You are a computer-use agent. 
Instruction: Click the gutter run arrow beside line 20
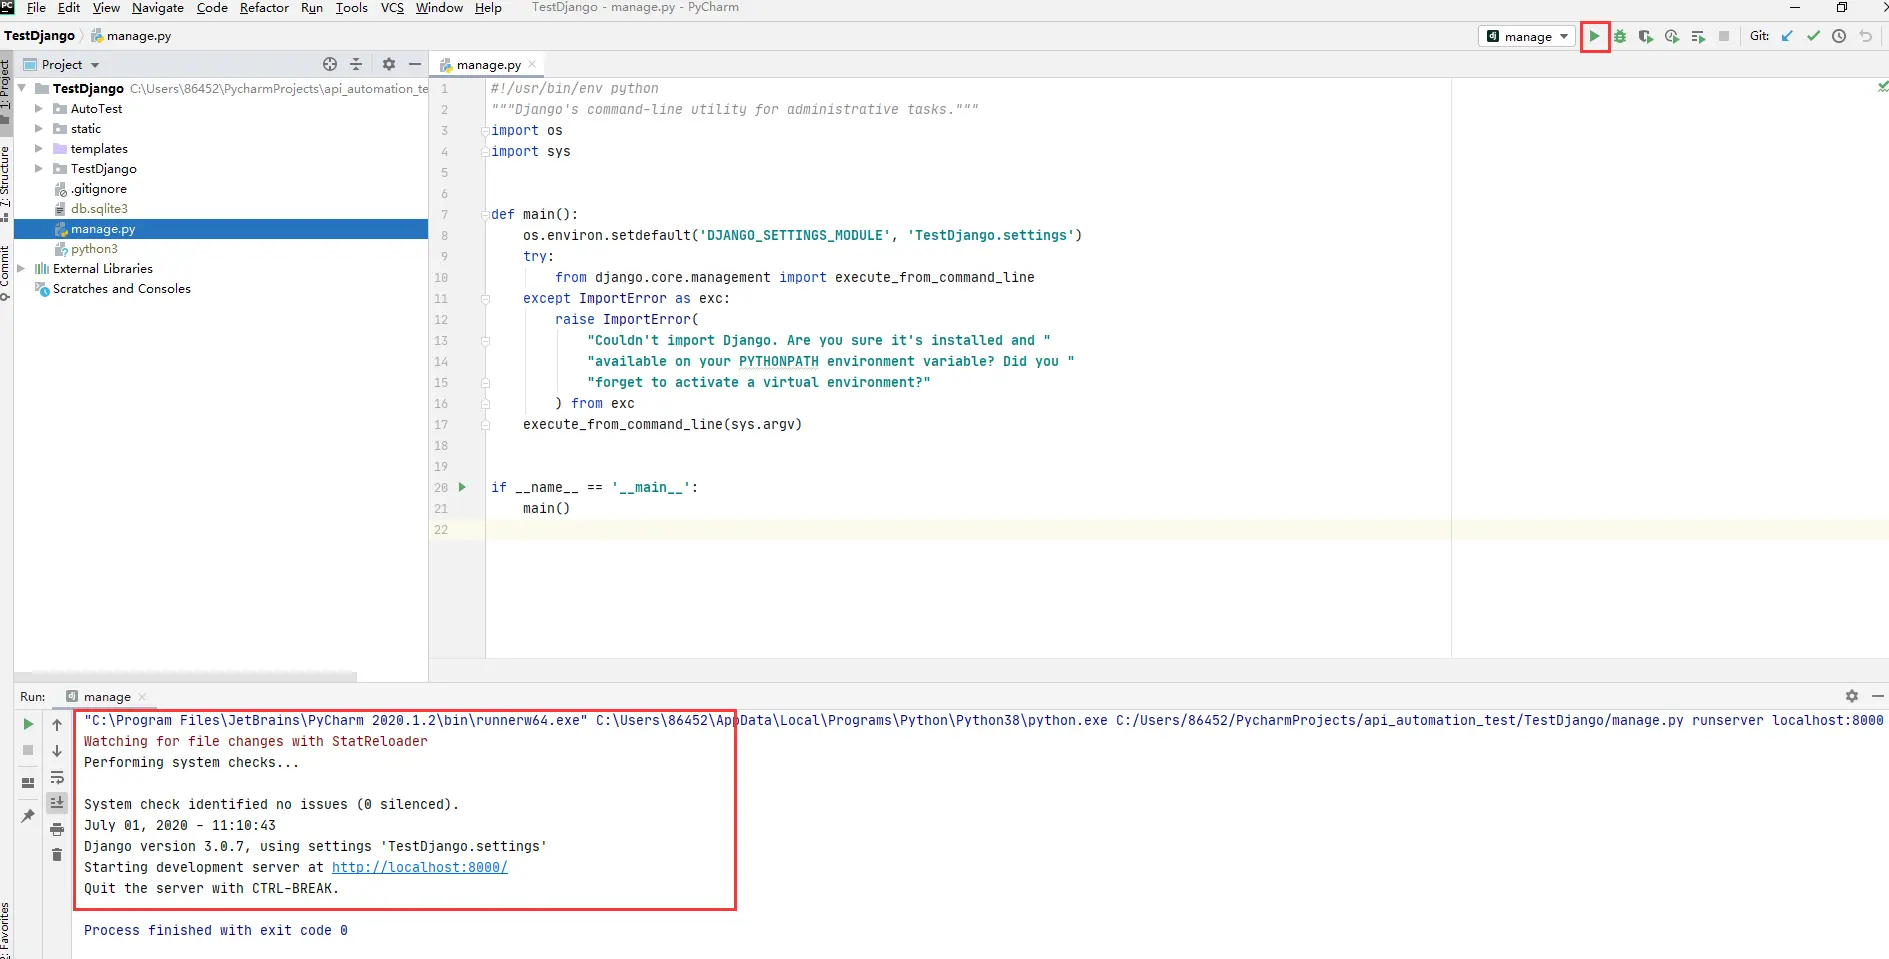click(462, 487)
